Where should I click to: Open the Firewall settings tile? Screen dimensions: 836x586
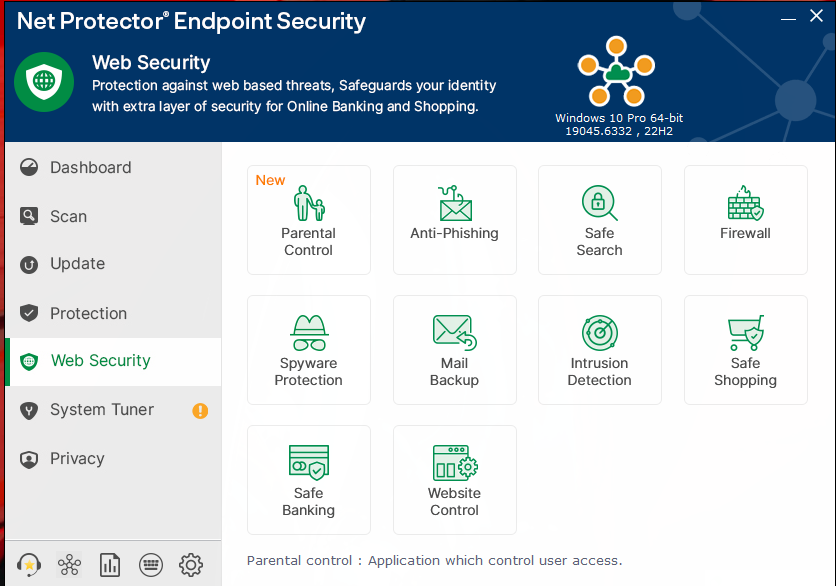click(x=745, y=220)
